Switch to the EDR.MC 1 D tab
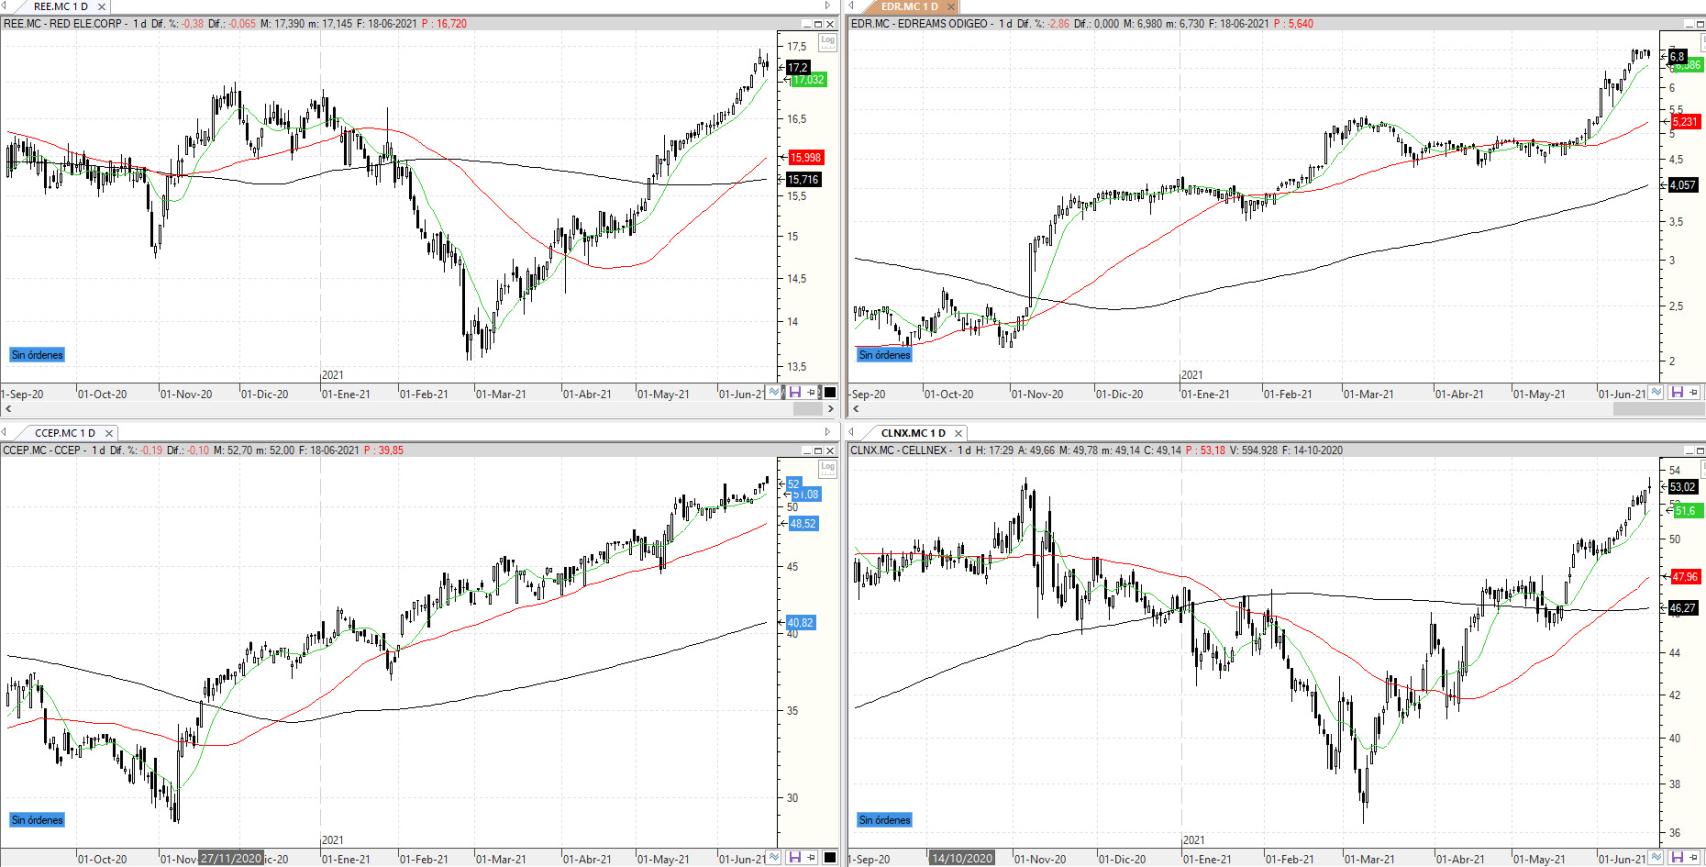The image size is (1706, 867). click(909, 7)
